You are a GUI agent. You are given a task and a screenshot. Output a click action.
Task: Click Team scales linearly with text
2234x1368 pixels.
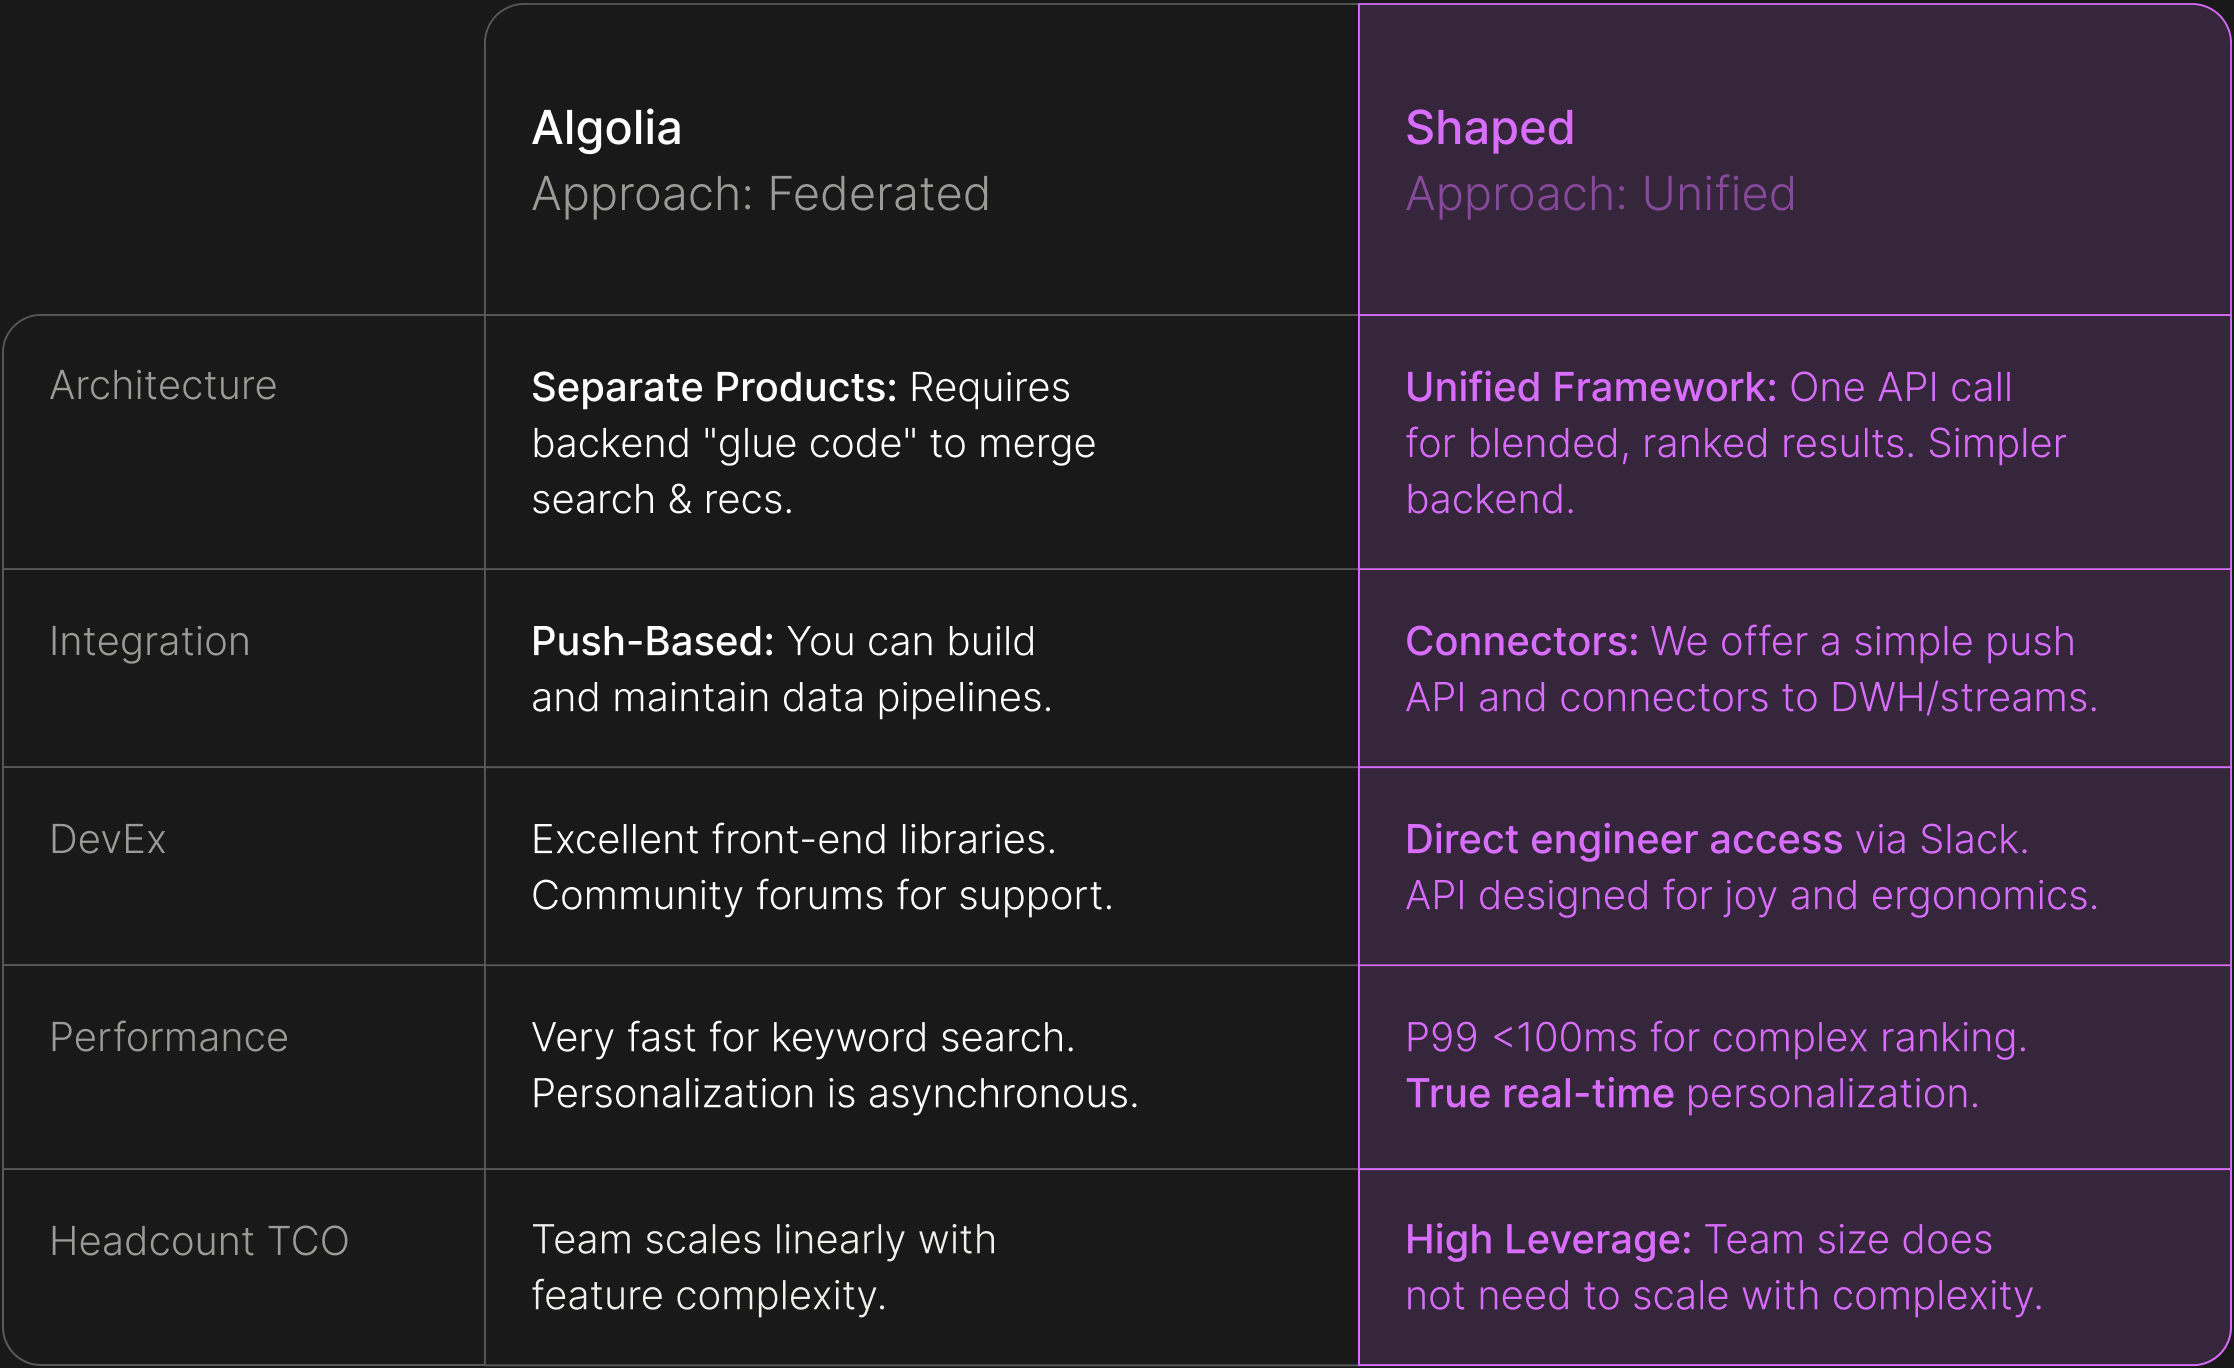pos(763,1240)
